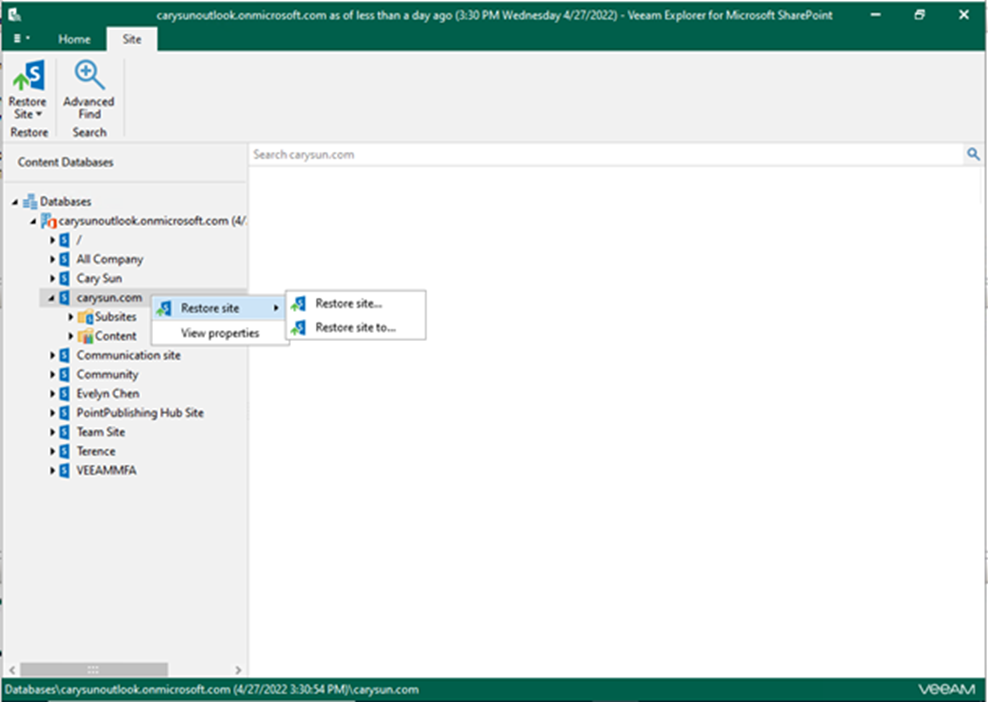
Task: Click the Restore Site ribbon icon
Action: coord(29,76)
